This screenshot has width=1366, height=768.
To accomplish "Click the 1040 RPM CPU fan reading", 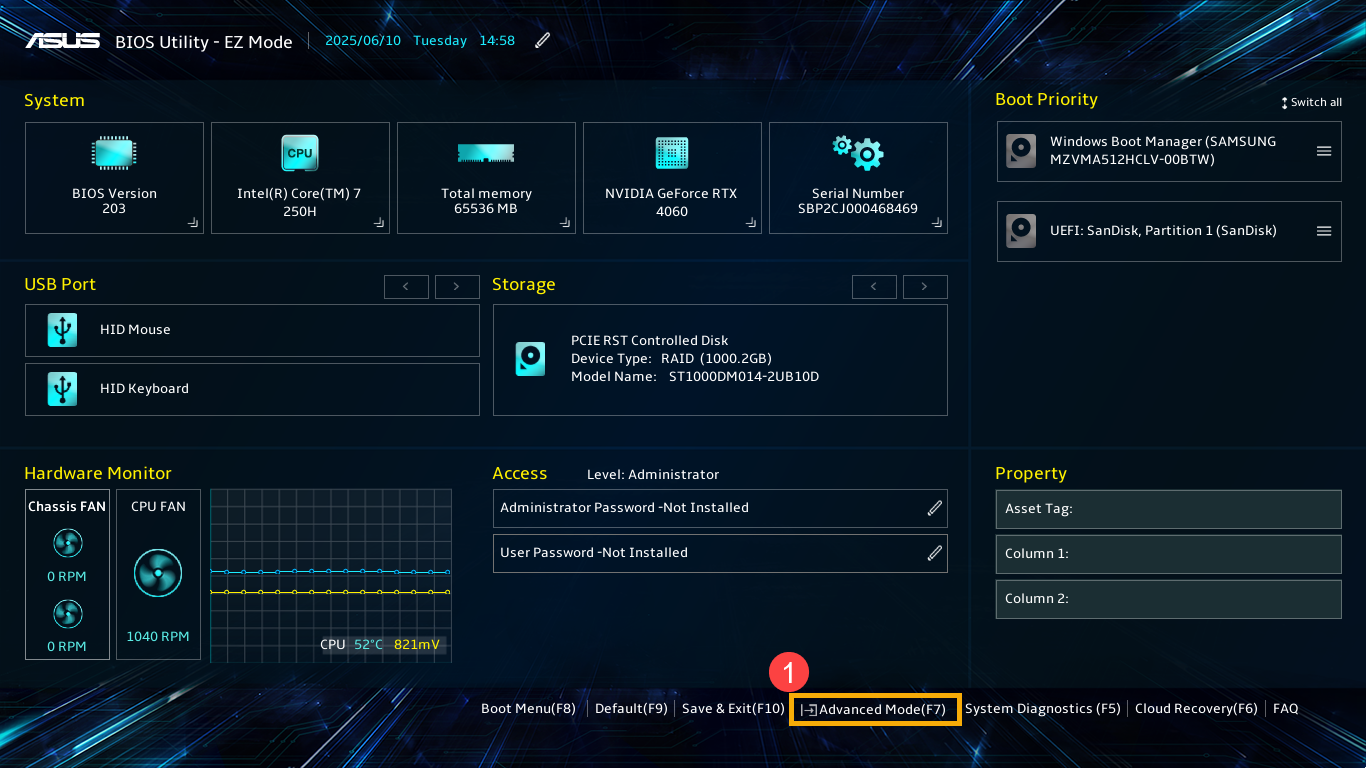I will [x=158, y=637].
